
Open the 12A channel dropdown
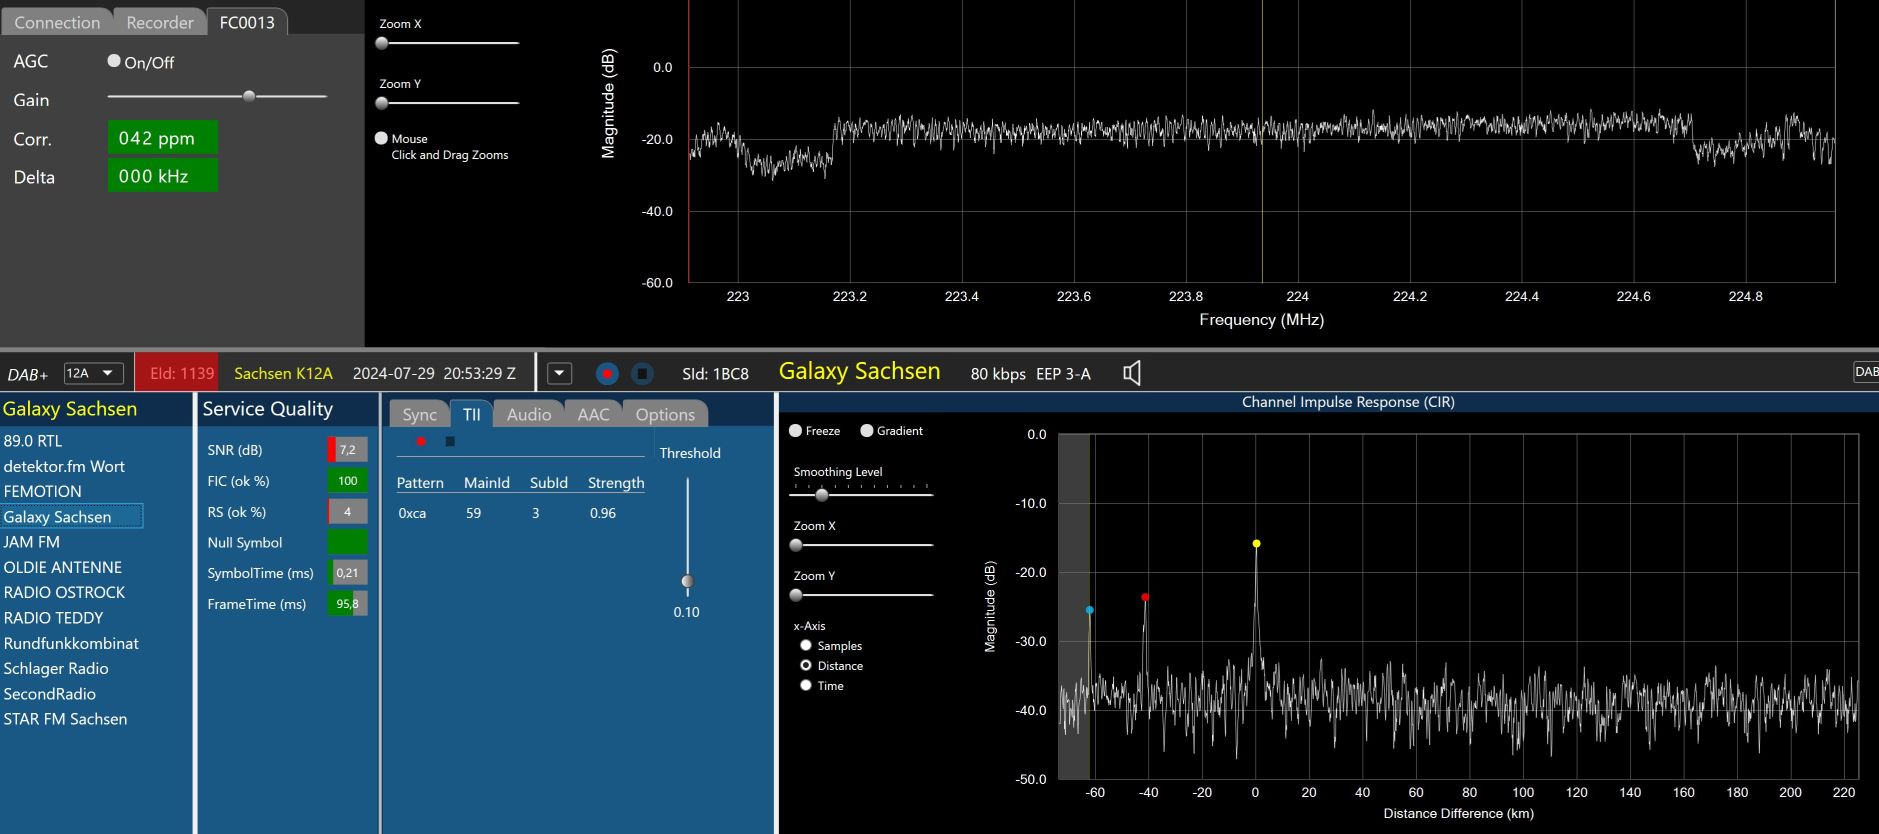pyautogui.click(x=93, y=373)
